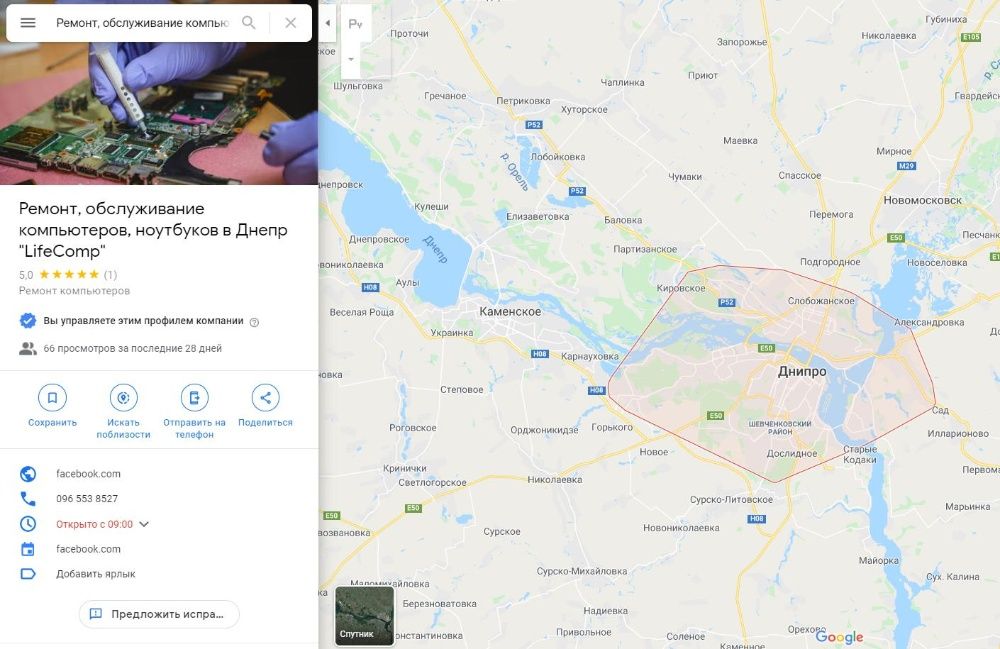Click the business motherboard photo
Image resolution: width=1000 pixels, height=649 pixels.
(159, 113)
